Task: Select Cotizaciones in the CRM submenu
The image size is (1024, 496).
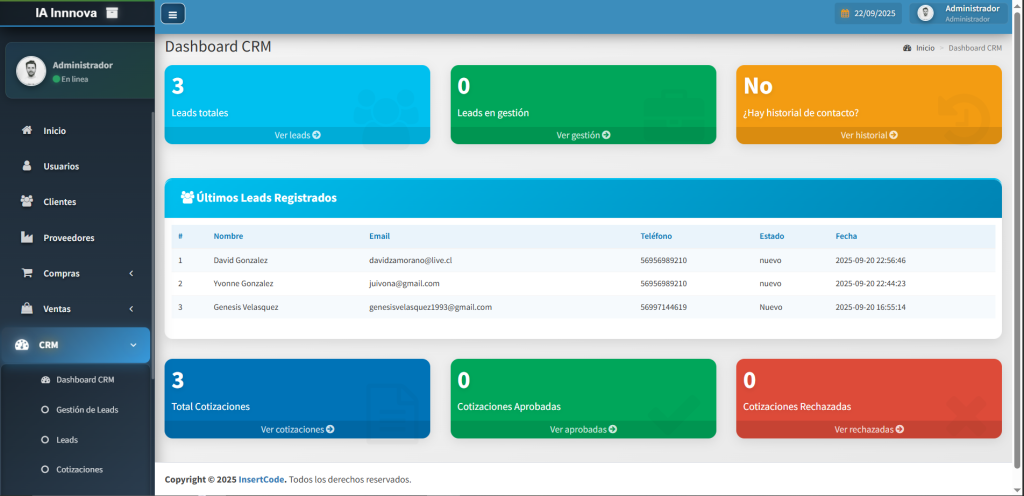Action: coord(79,469)
